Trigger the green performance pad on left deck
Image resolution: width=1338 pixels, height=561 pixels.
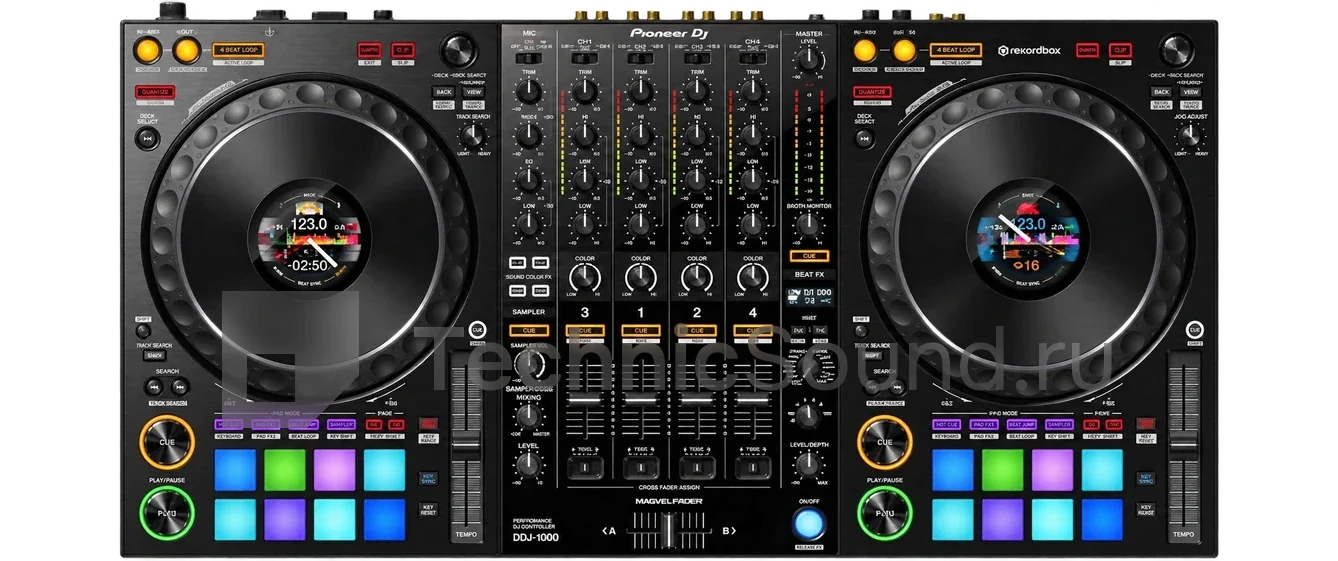pos(285,469)
